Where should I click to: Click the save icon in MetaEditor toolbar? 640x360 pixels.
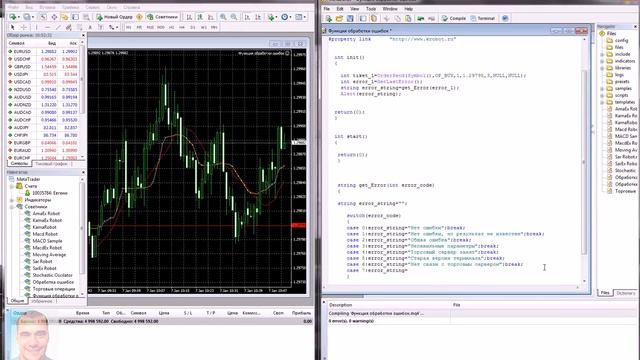coord(350,18)
